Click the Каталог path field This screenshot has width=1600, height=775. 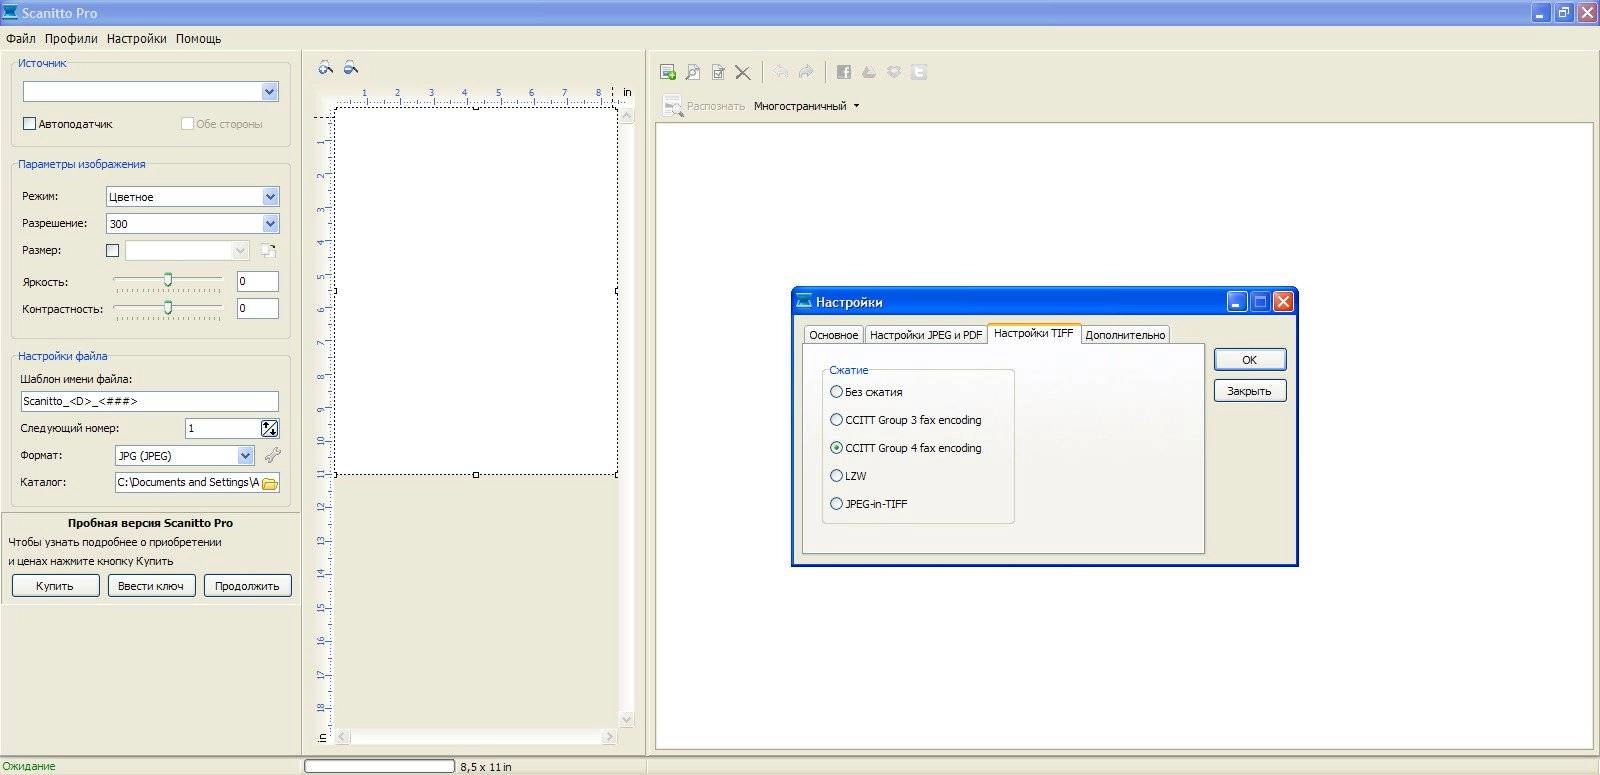[x=188, y=482]
